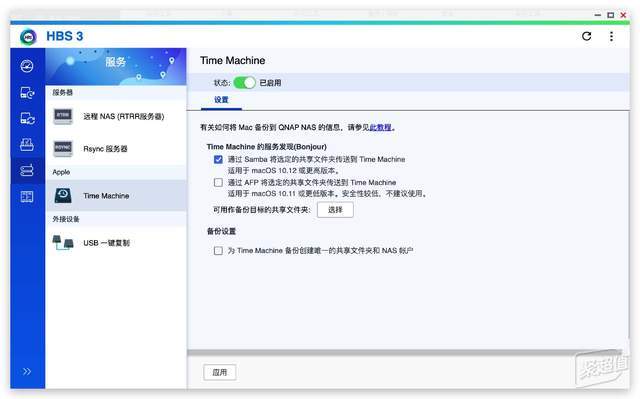This screenshot has height=399, width=640.
Task: Expand the sidebar with double chevron
Action: pyautogui.click(x=27, y=371)
